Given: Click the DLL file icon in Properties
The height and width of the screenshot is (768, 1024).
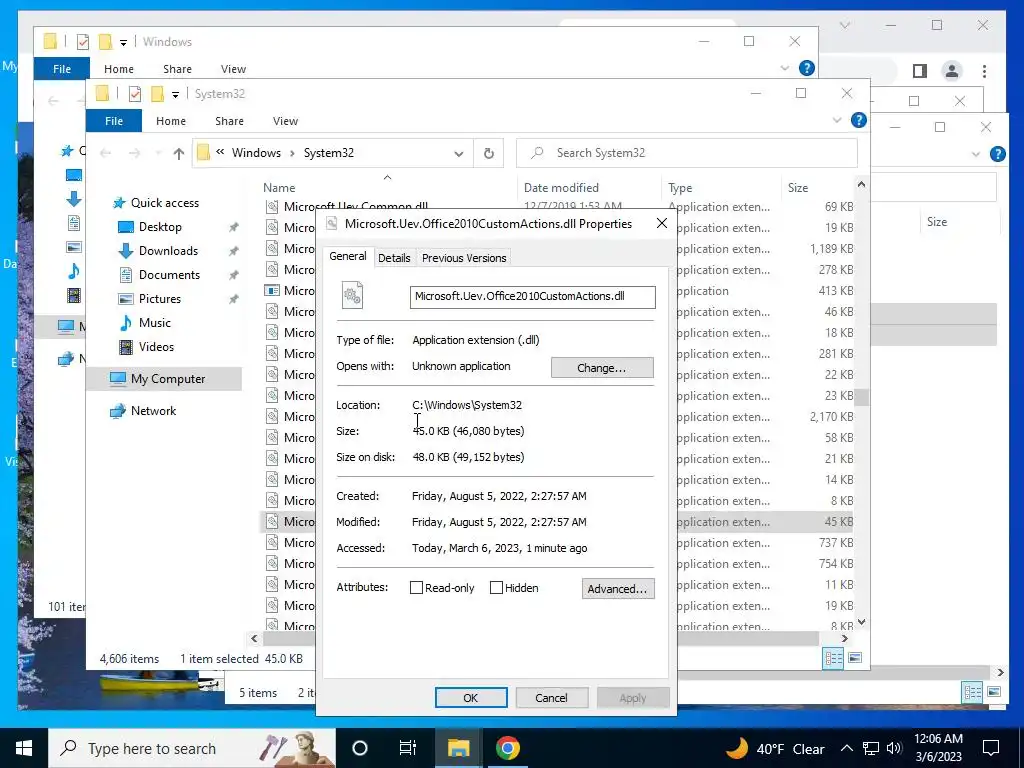Looking at the screenshot, I should [353, 296].
